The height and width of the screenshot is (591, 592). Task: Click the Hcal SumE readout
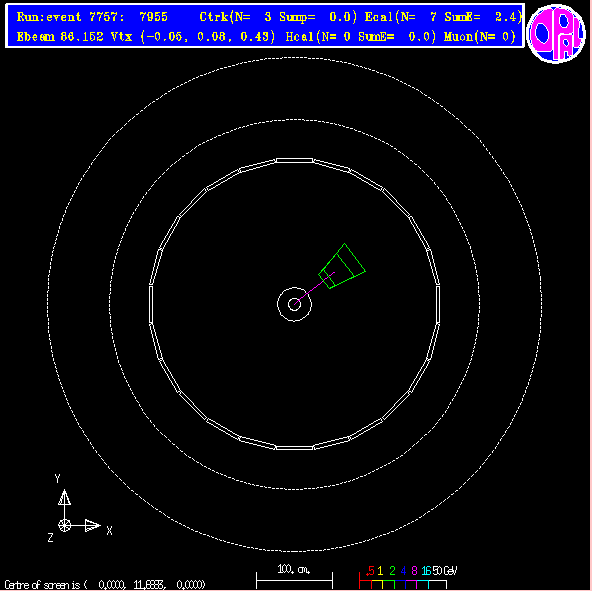[x=397, y=37]
